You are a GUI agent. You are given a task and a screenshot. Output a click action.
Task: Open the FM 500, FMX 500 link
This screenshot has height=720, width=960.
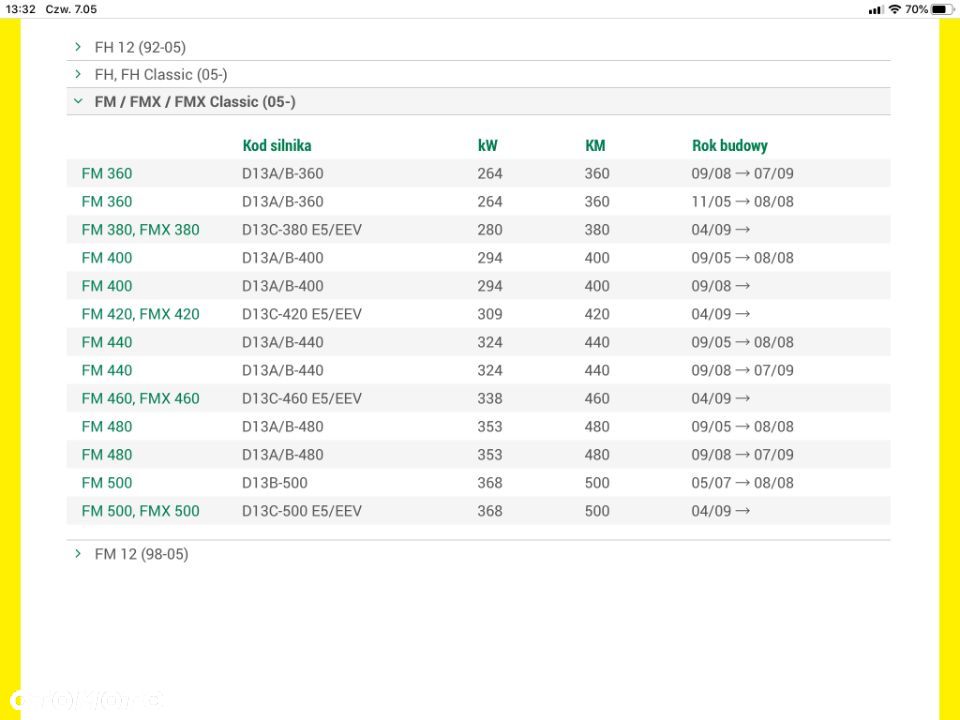coord(140,511)
